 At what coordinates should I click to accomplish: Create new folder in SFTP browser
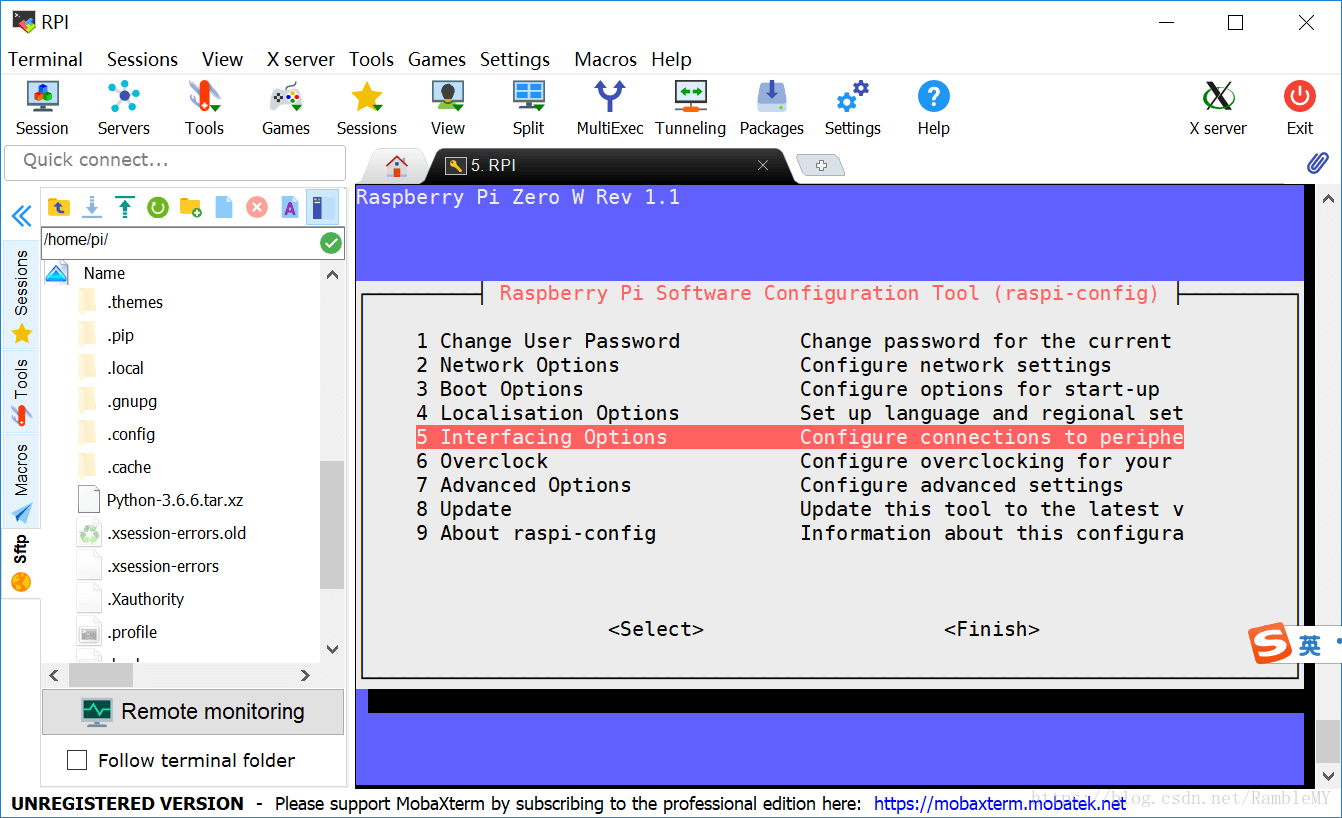[x=191, y=207]
